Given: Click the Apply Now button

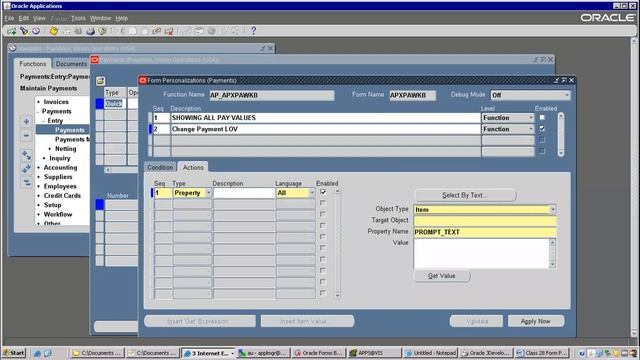Looking at the screenshot, I should 536,321.
